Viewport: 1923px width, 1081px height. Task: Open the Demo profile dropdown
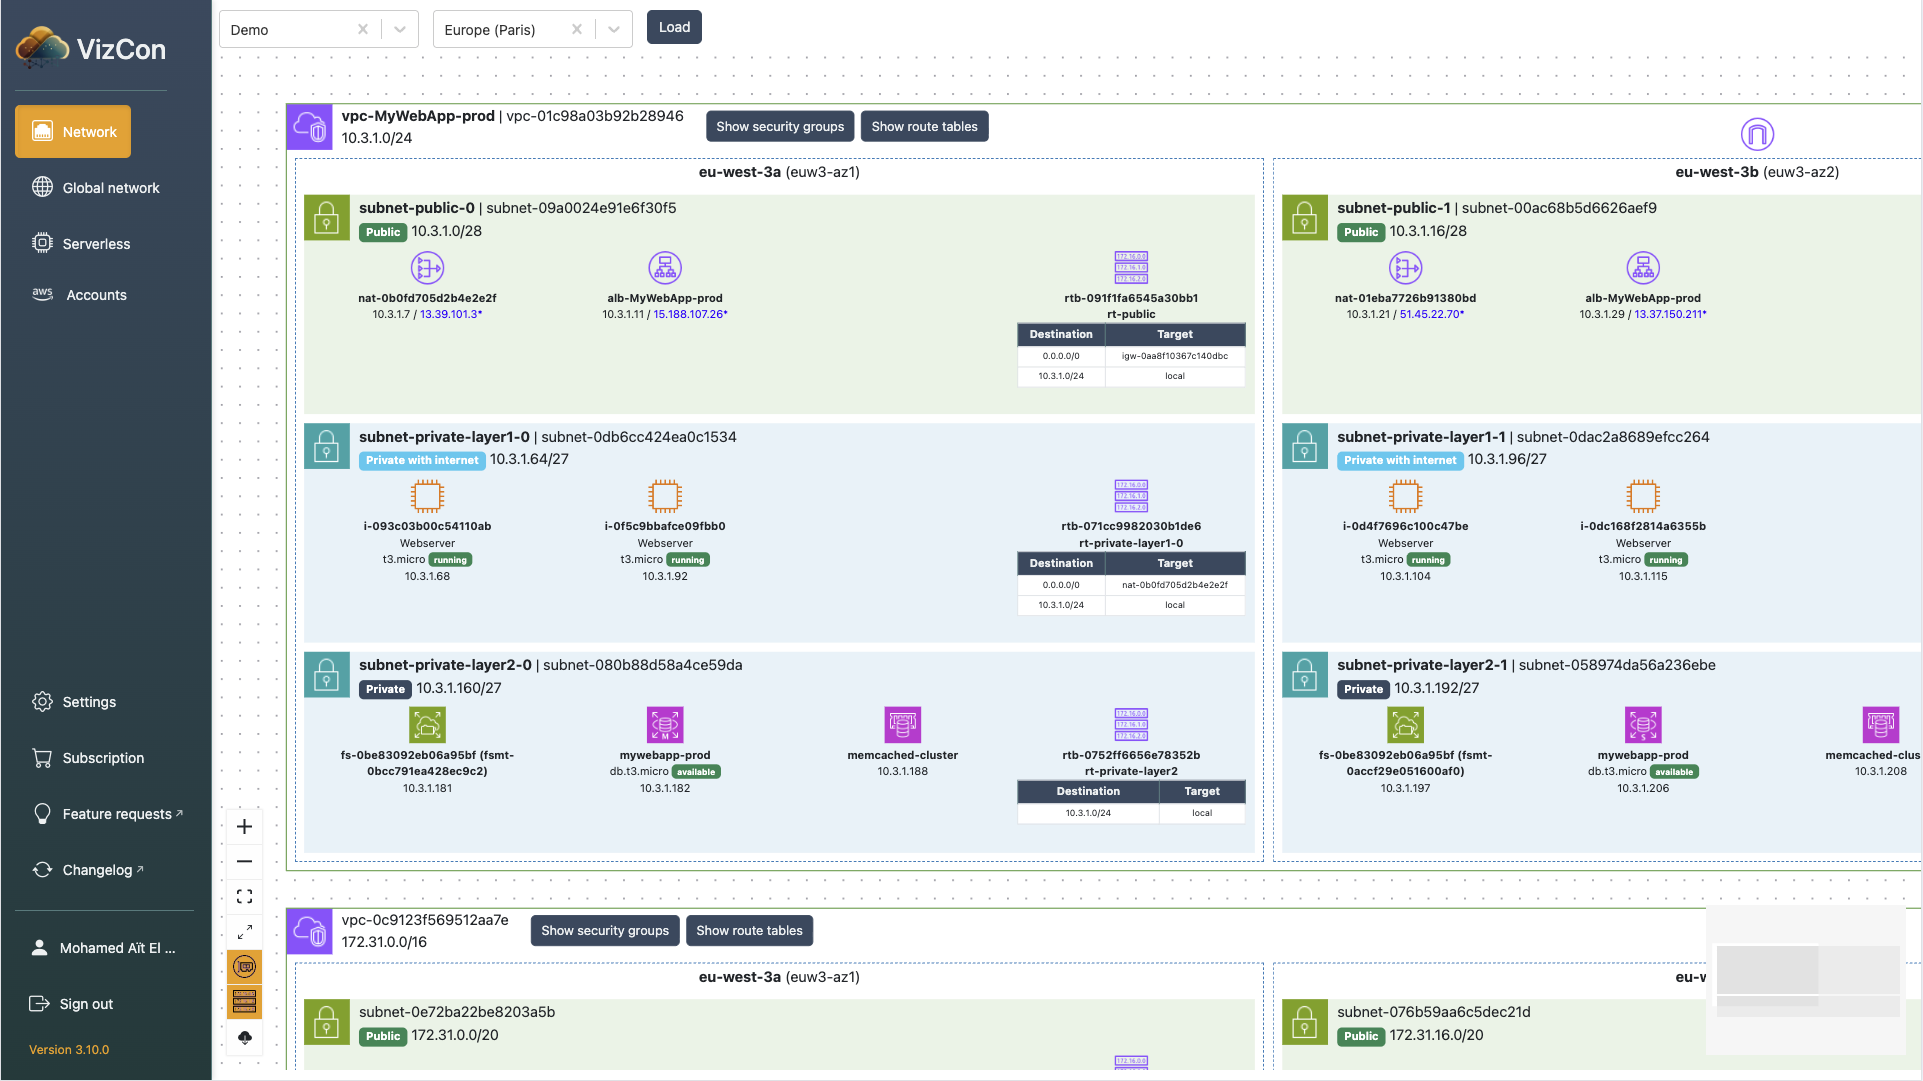(x=398, y=28)
